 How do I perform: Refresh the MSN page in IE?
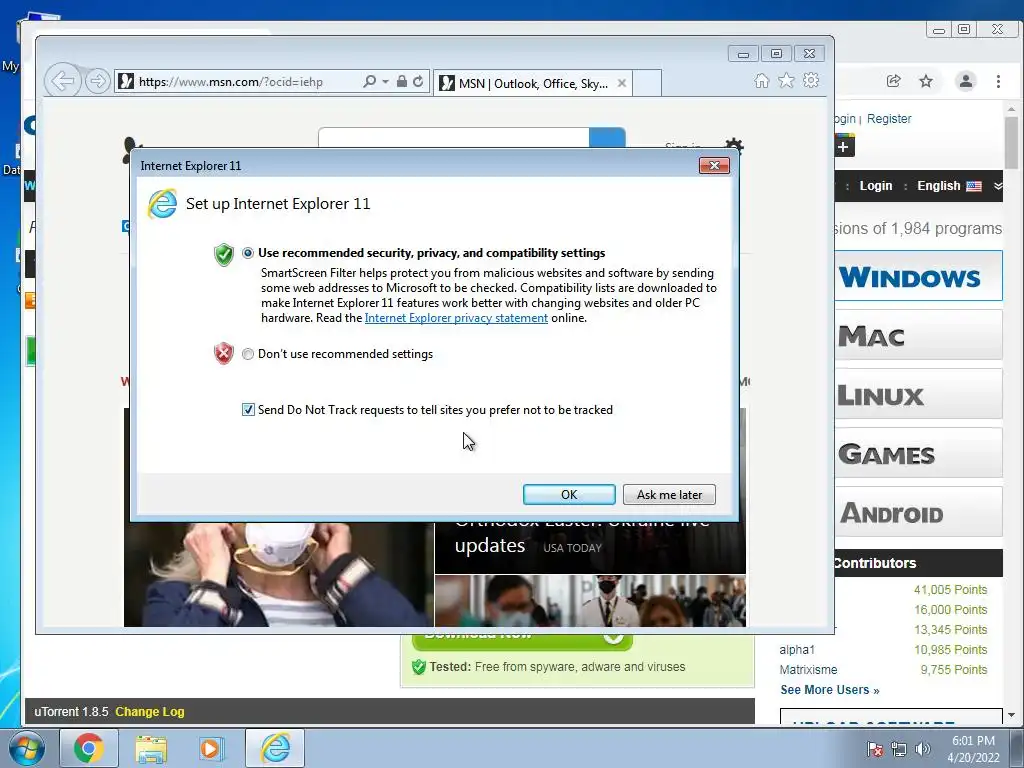(418, 81)
